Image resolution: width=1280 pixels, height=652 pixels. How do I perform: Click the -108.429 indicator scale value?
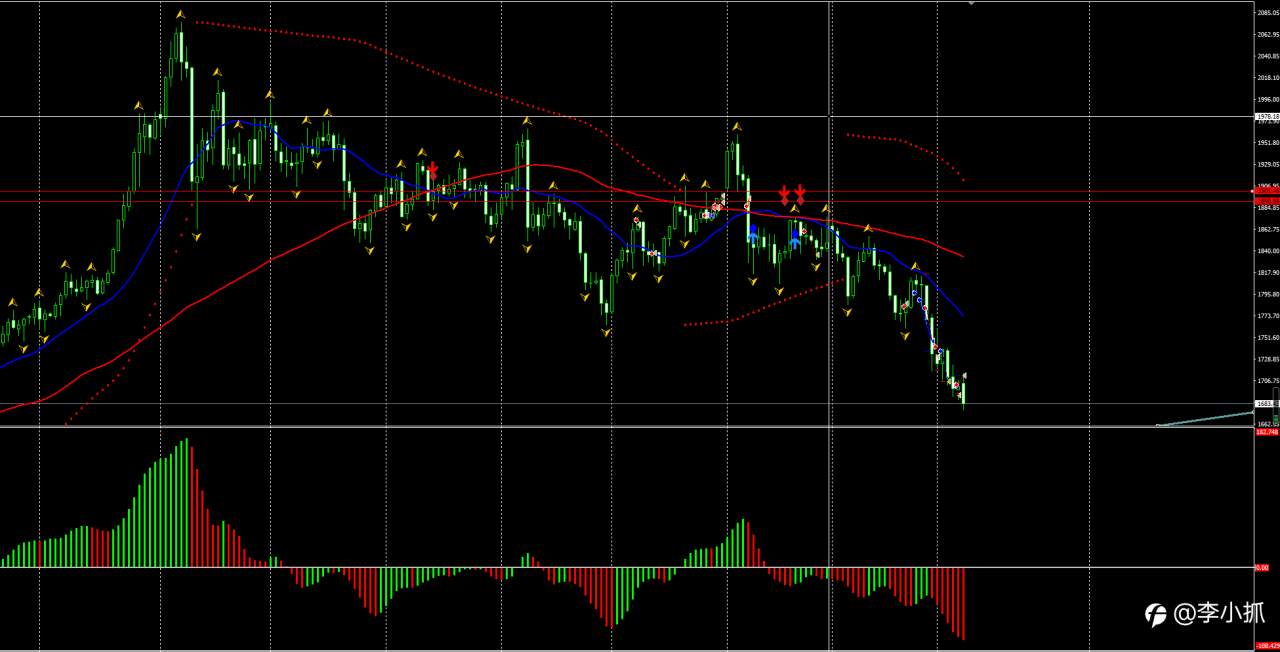click(x=1267, y=645)
